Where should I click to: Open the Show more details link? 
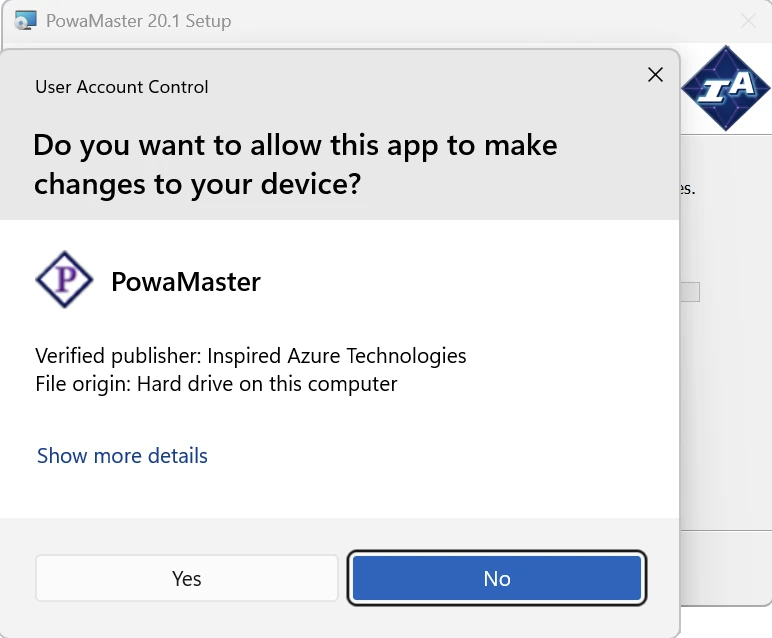(122, 456)
